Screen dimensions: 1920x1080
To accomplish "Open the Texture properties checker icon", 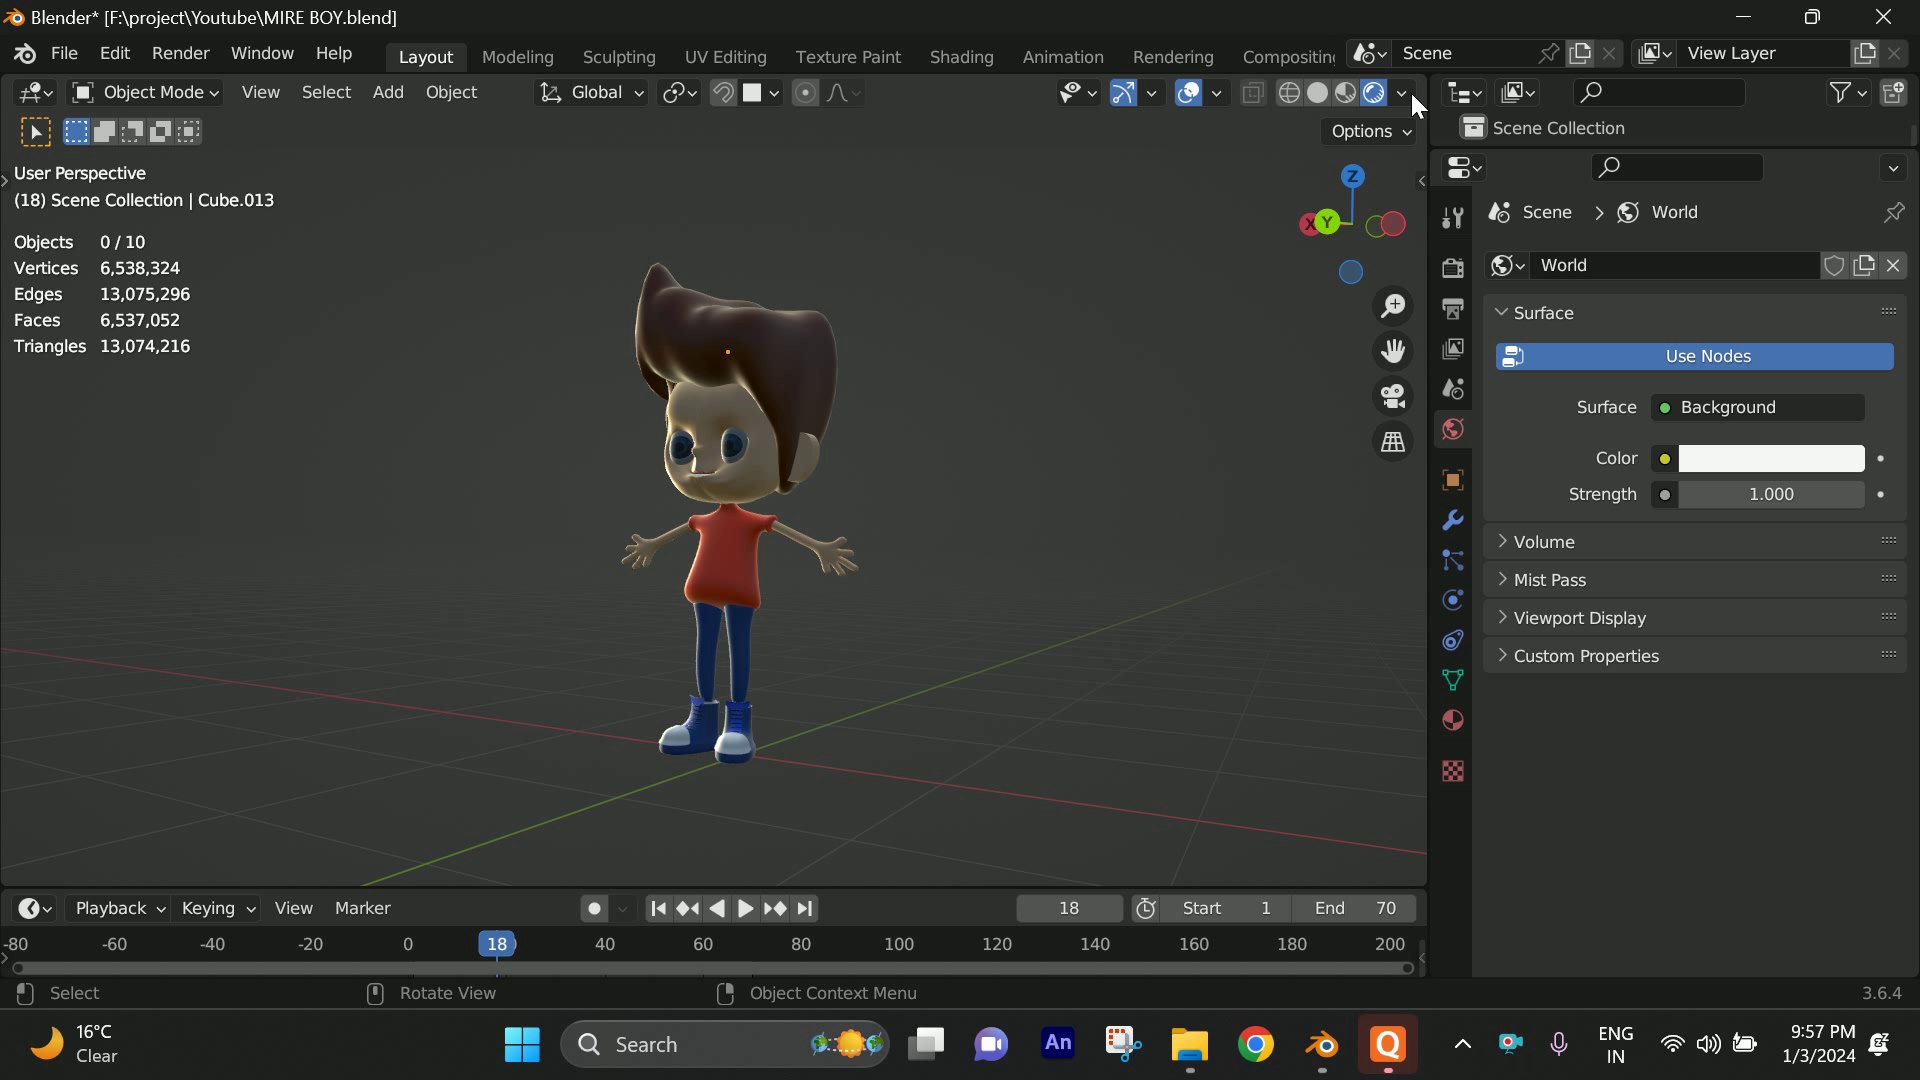I will 1453,771.
